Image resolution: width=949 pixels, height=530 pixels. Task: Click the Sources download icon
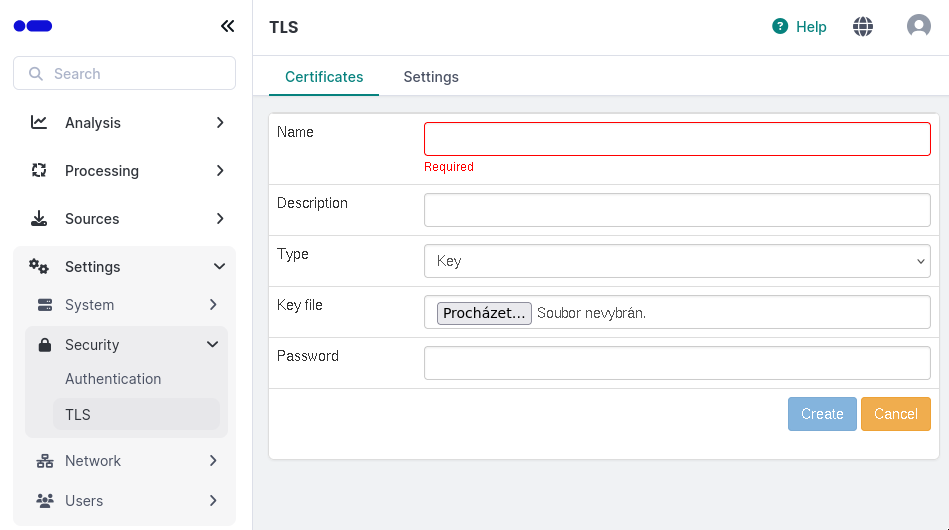pos(39,219)
